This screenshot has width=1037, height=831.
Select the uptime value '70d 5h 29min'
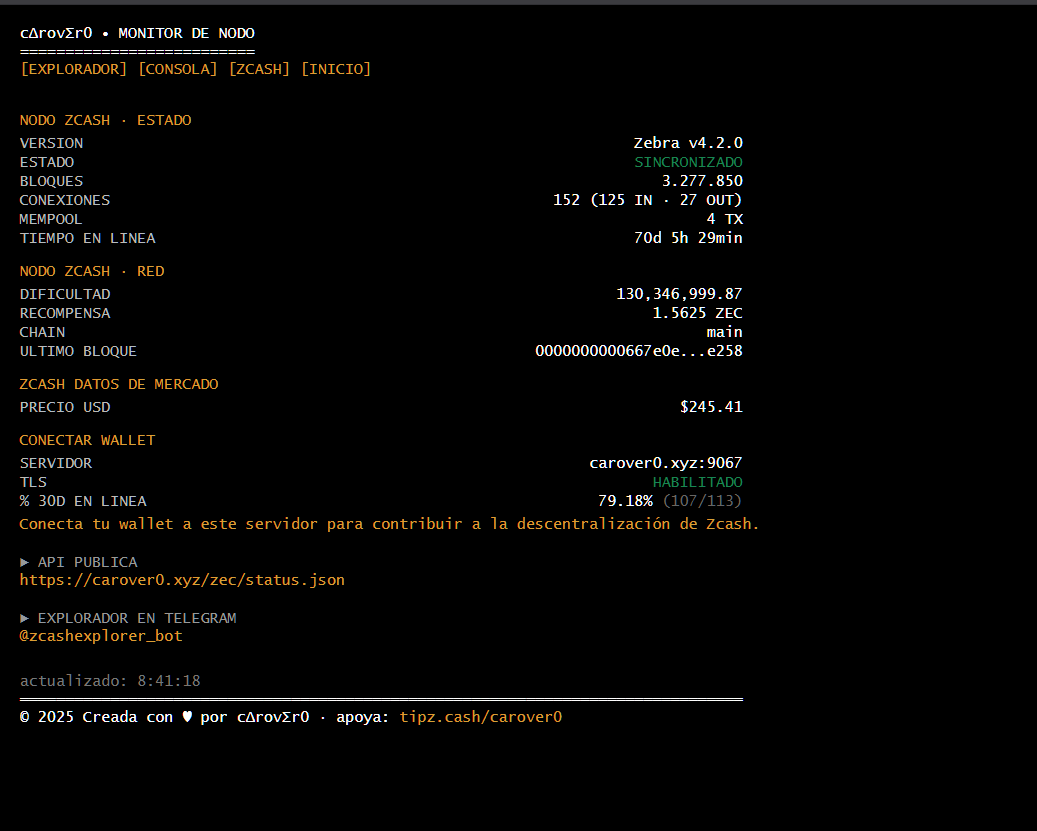tap(688, 238)
